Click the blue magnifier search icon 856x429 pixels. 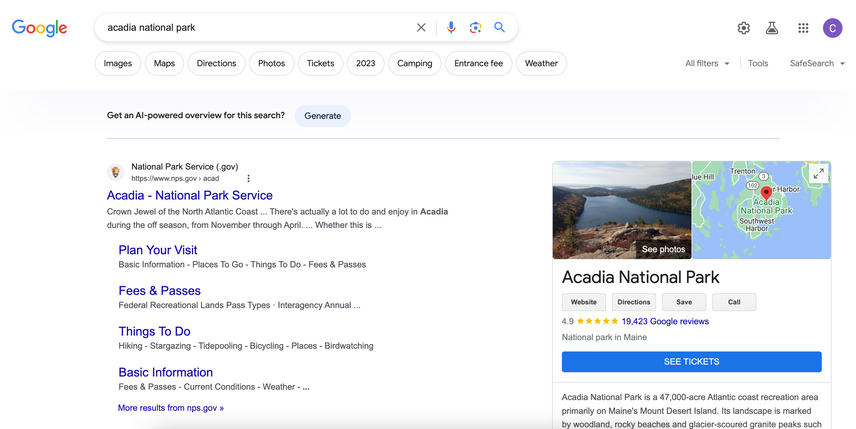click(x=500, y=27)
